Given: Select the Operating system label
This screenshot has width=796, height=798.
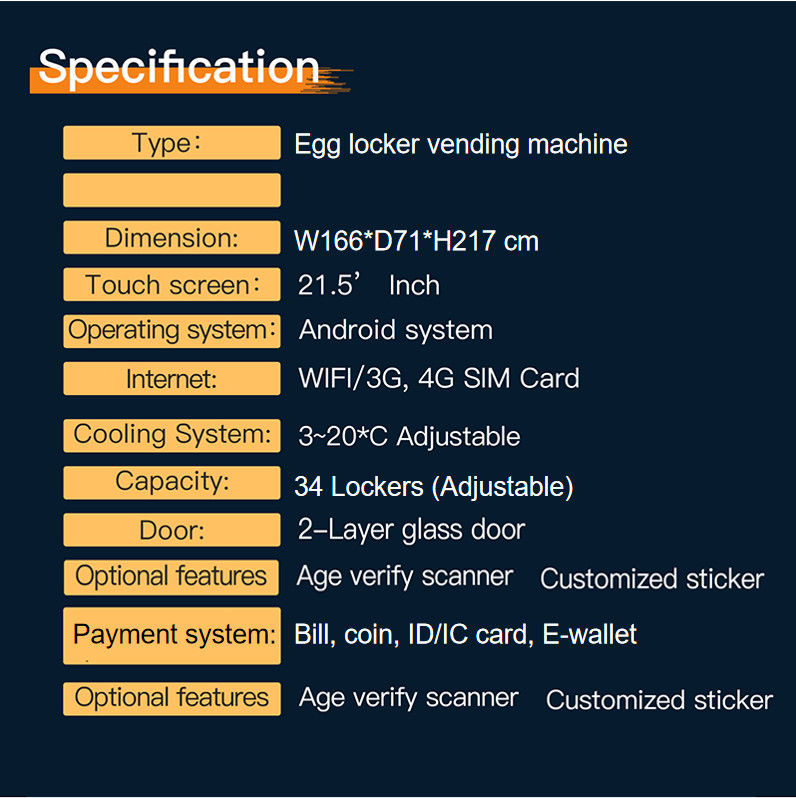Looking at the screenshot, I should coord(171,330).
